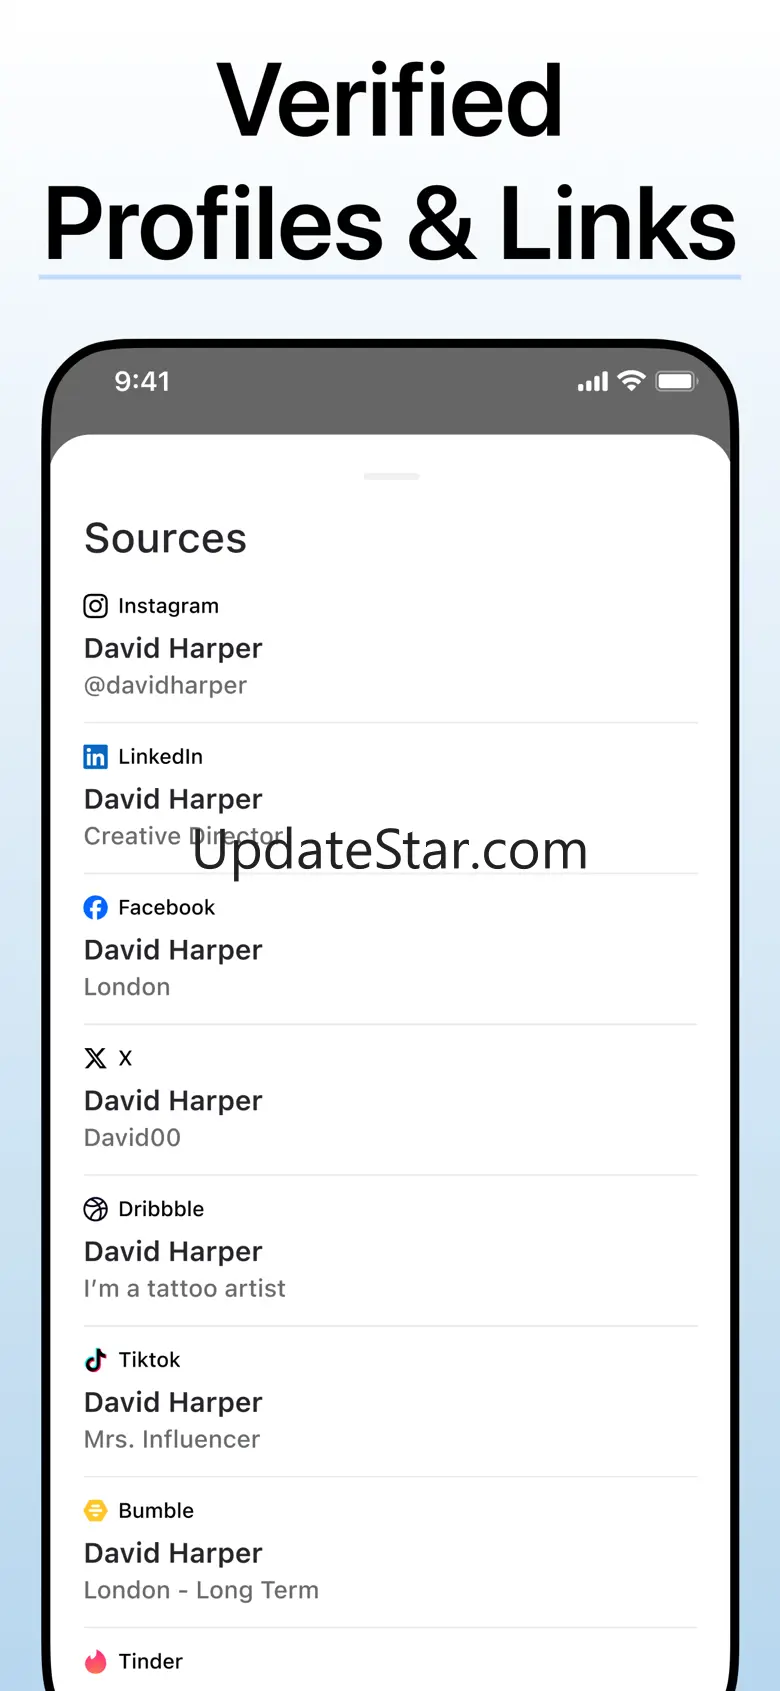
Task: Open David Harper's LinkedIn profile name
Action: pos(173,799)
